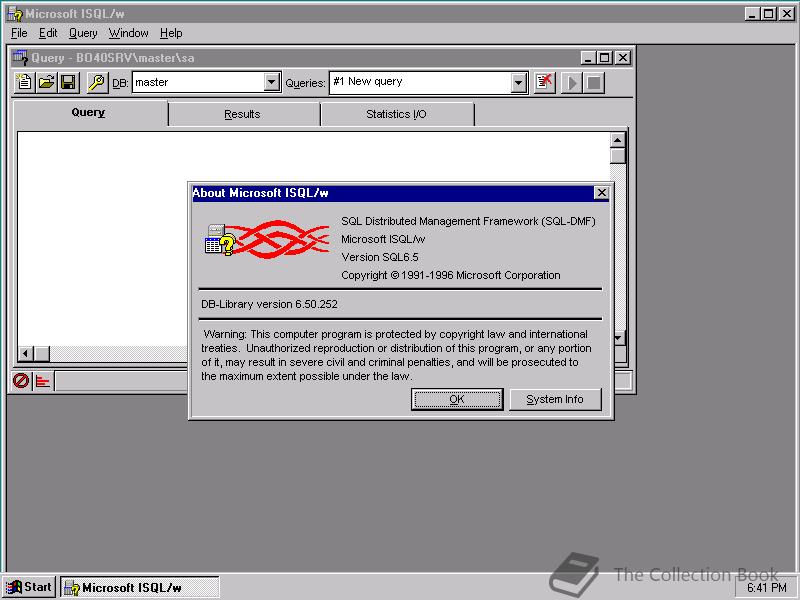Click the "Version SQL6.5" text
The height and width of the screenshot is (600, 800).
pos(380,257)
